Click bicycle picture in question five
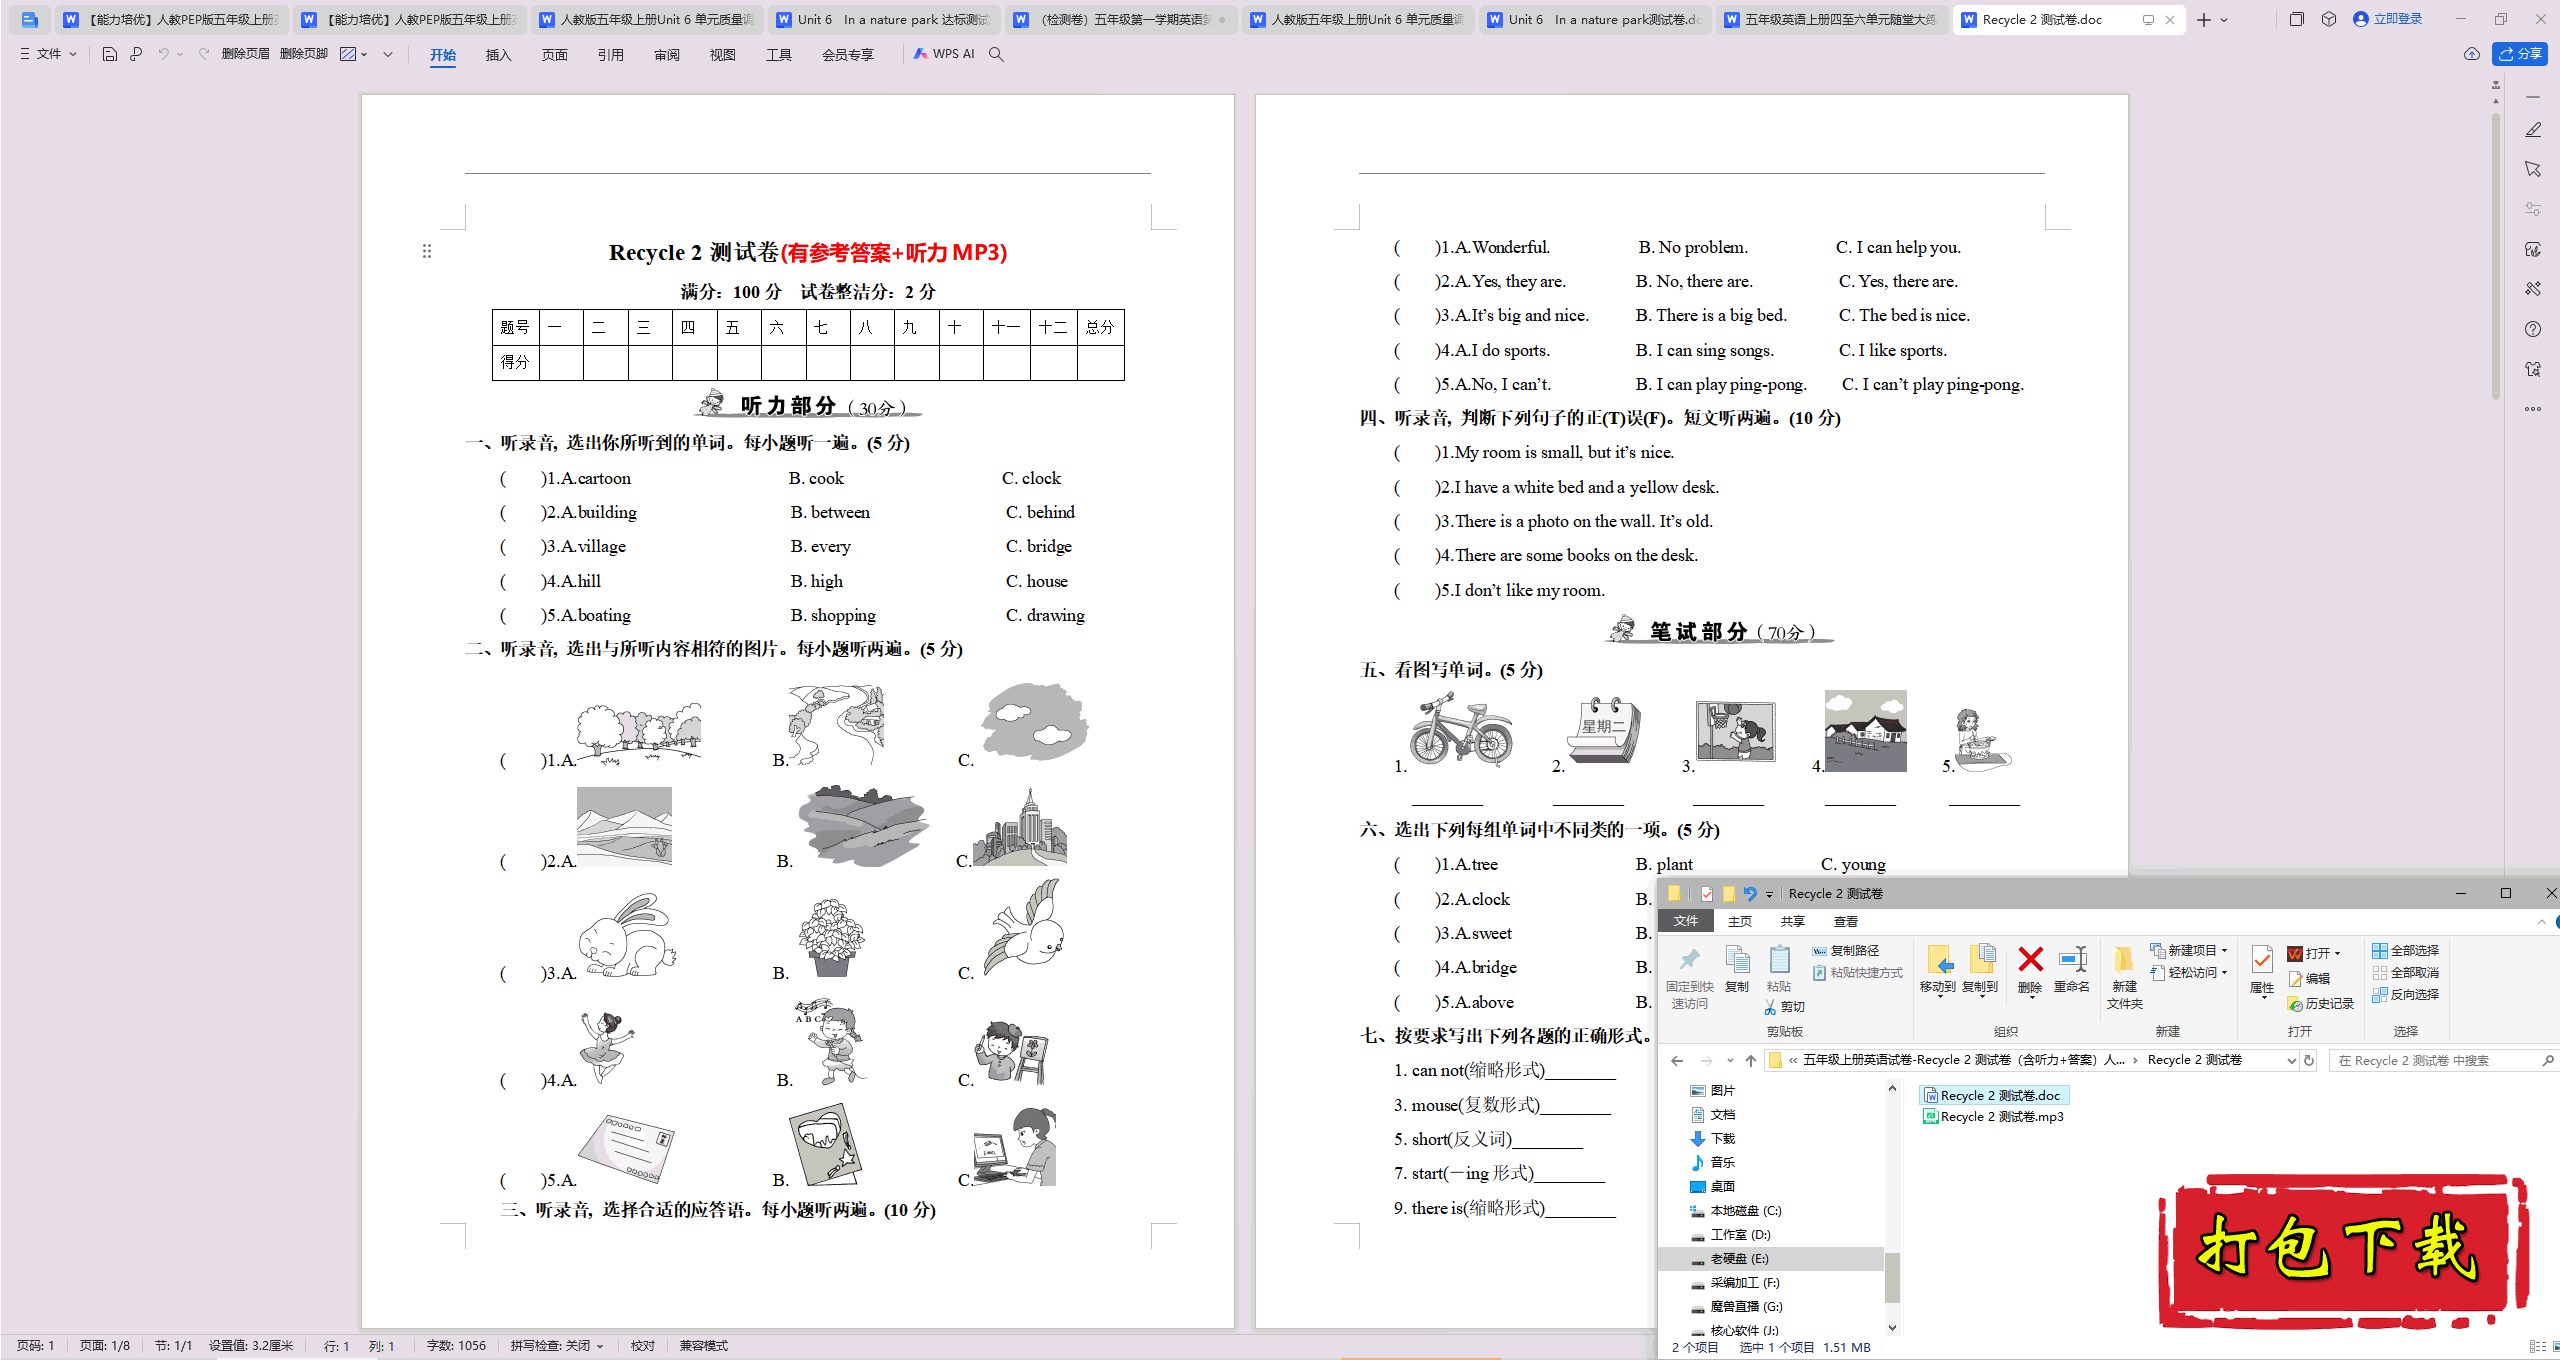The width and height of the screenshot is (2560, 1360). 1460,729
